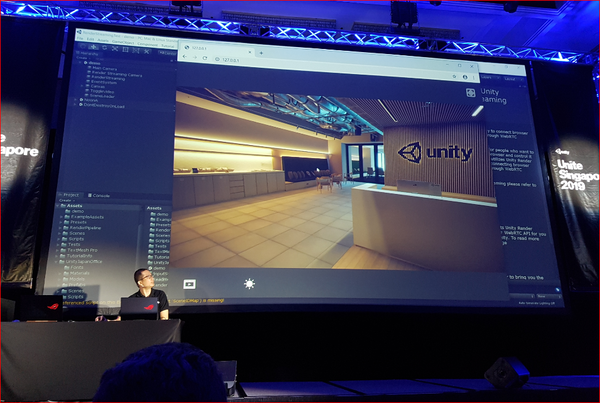This screenshot has width=600, height=403.
Task: Open the GameObject menu in Unity
Action: pyautogui.click(x=123, y=42)
